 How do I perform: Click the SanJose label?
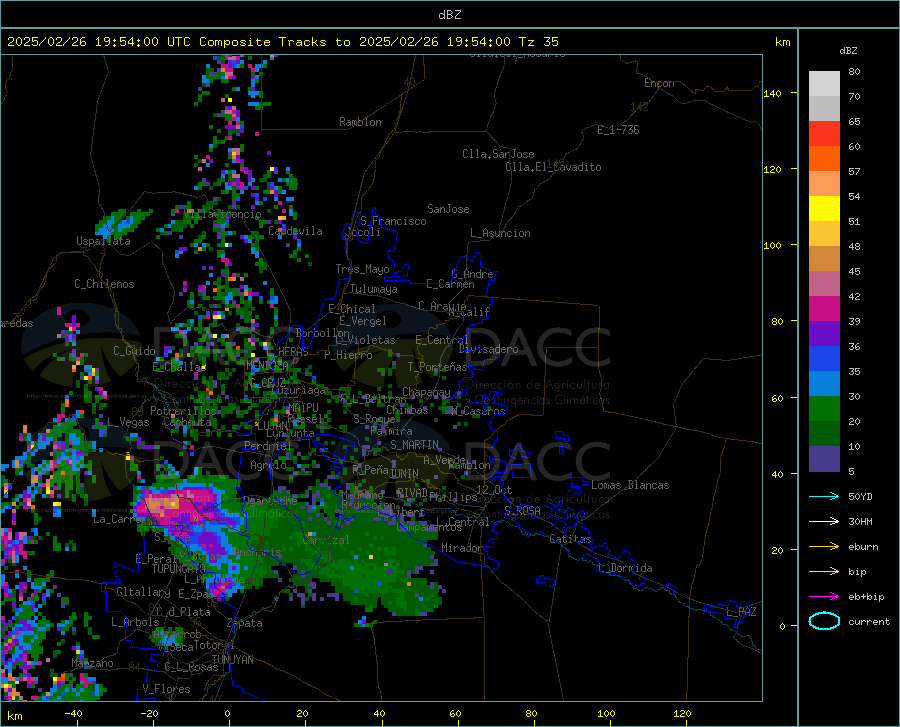tap(448, 209)
